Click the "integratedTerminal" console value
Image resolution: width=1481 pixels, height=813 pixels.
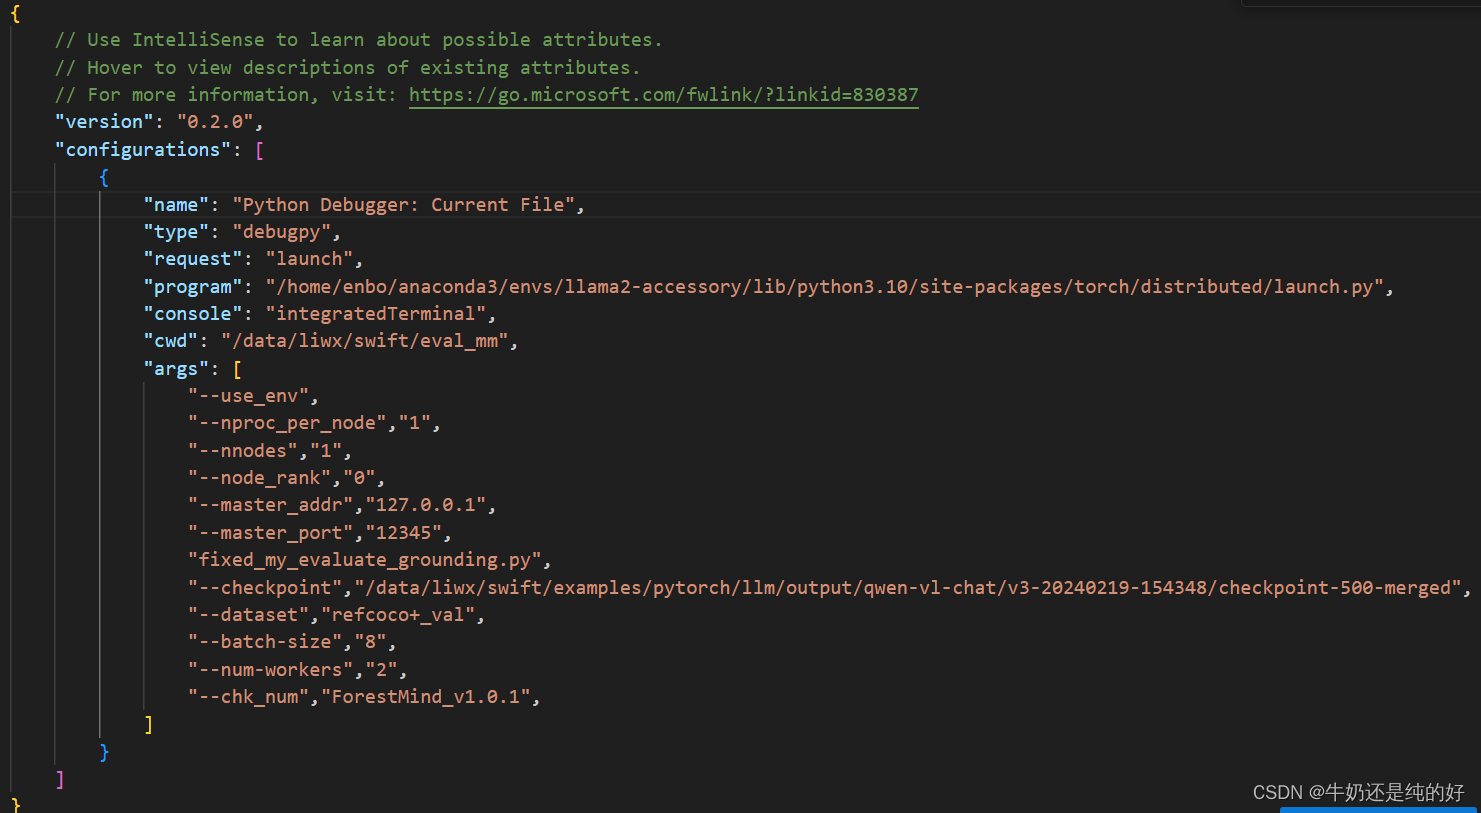pos(376,313)
